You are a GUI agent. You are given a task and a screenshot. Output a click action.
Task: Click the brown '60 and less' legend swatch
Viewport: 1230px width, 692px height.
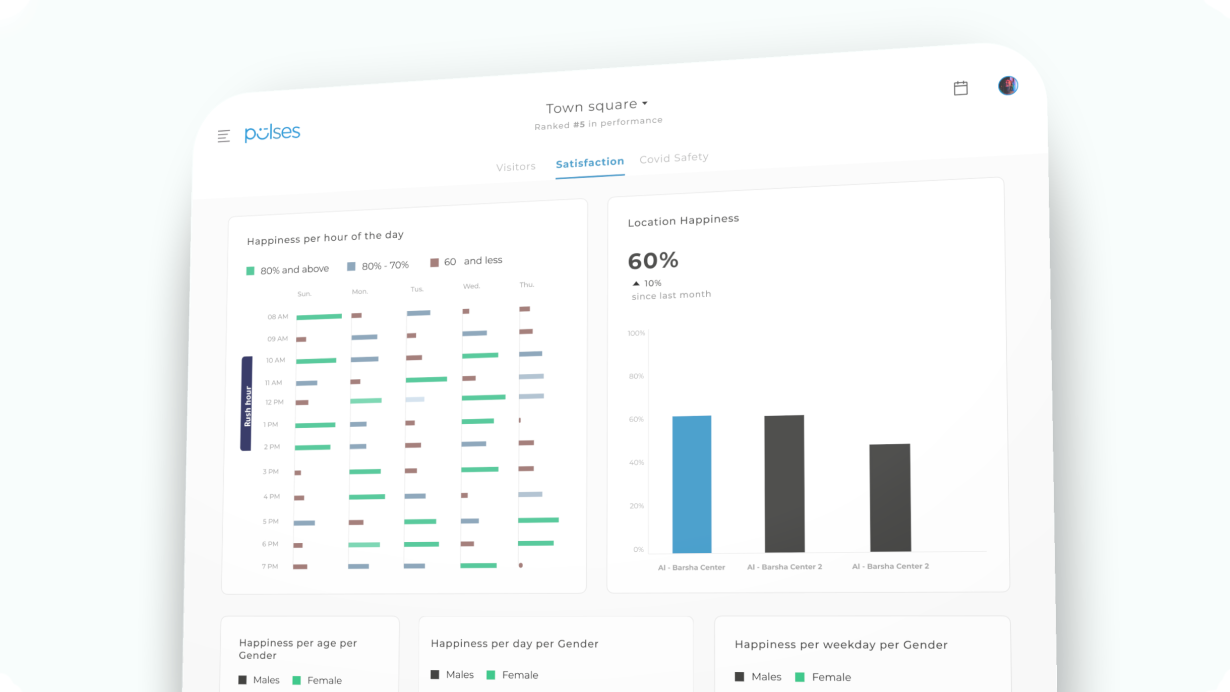pos(434,262)
